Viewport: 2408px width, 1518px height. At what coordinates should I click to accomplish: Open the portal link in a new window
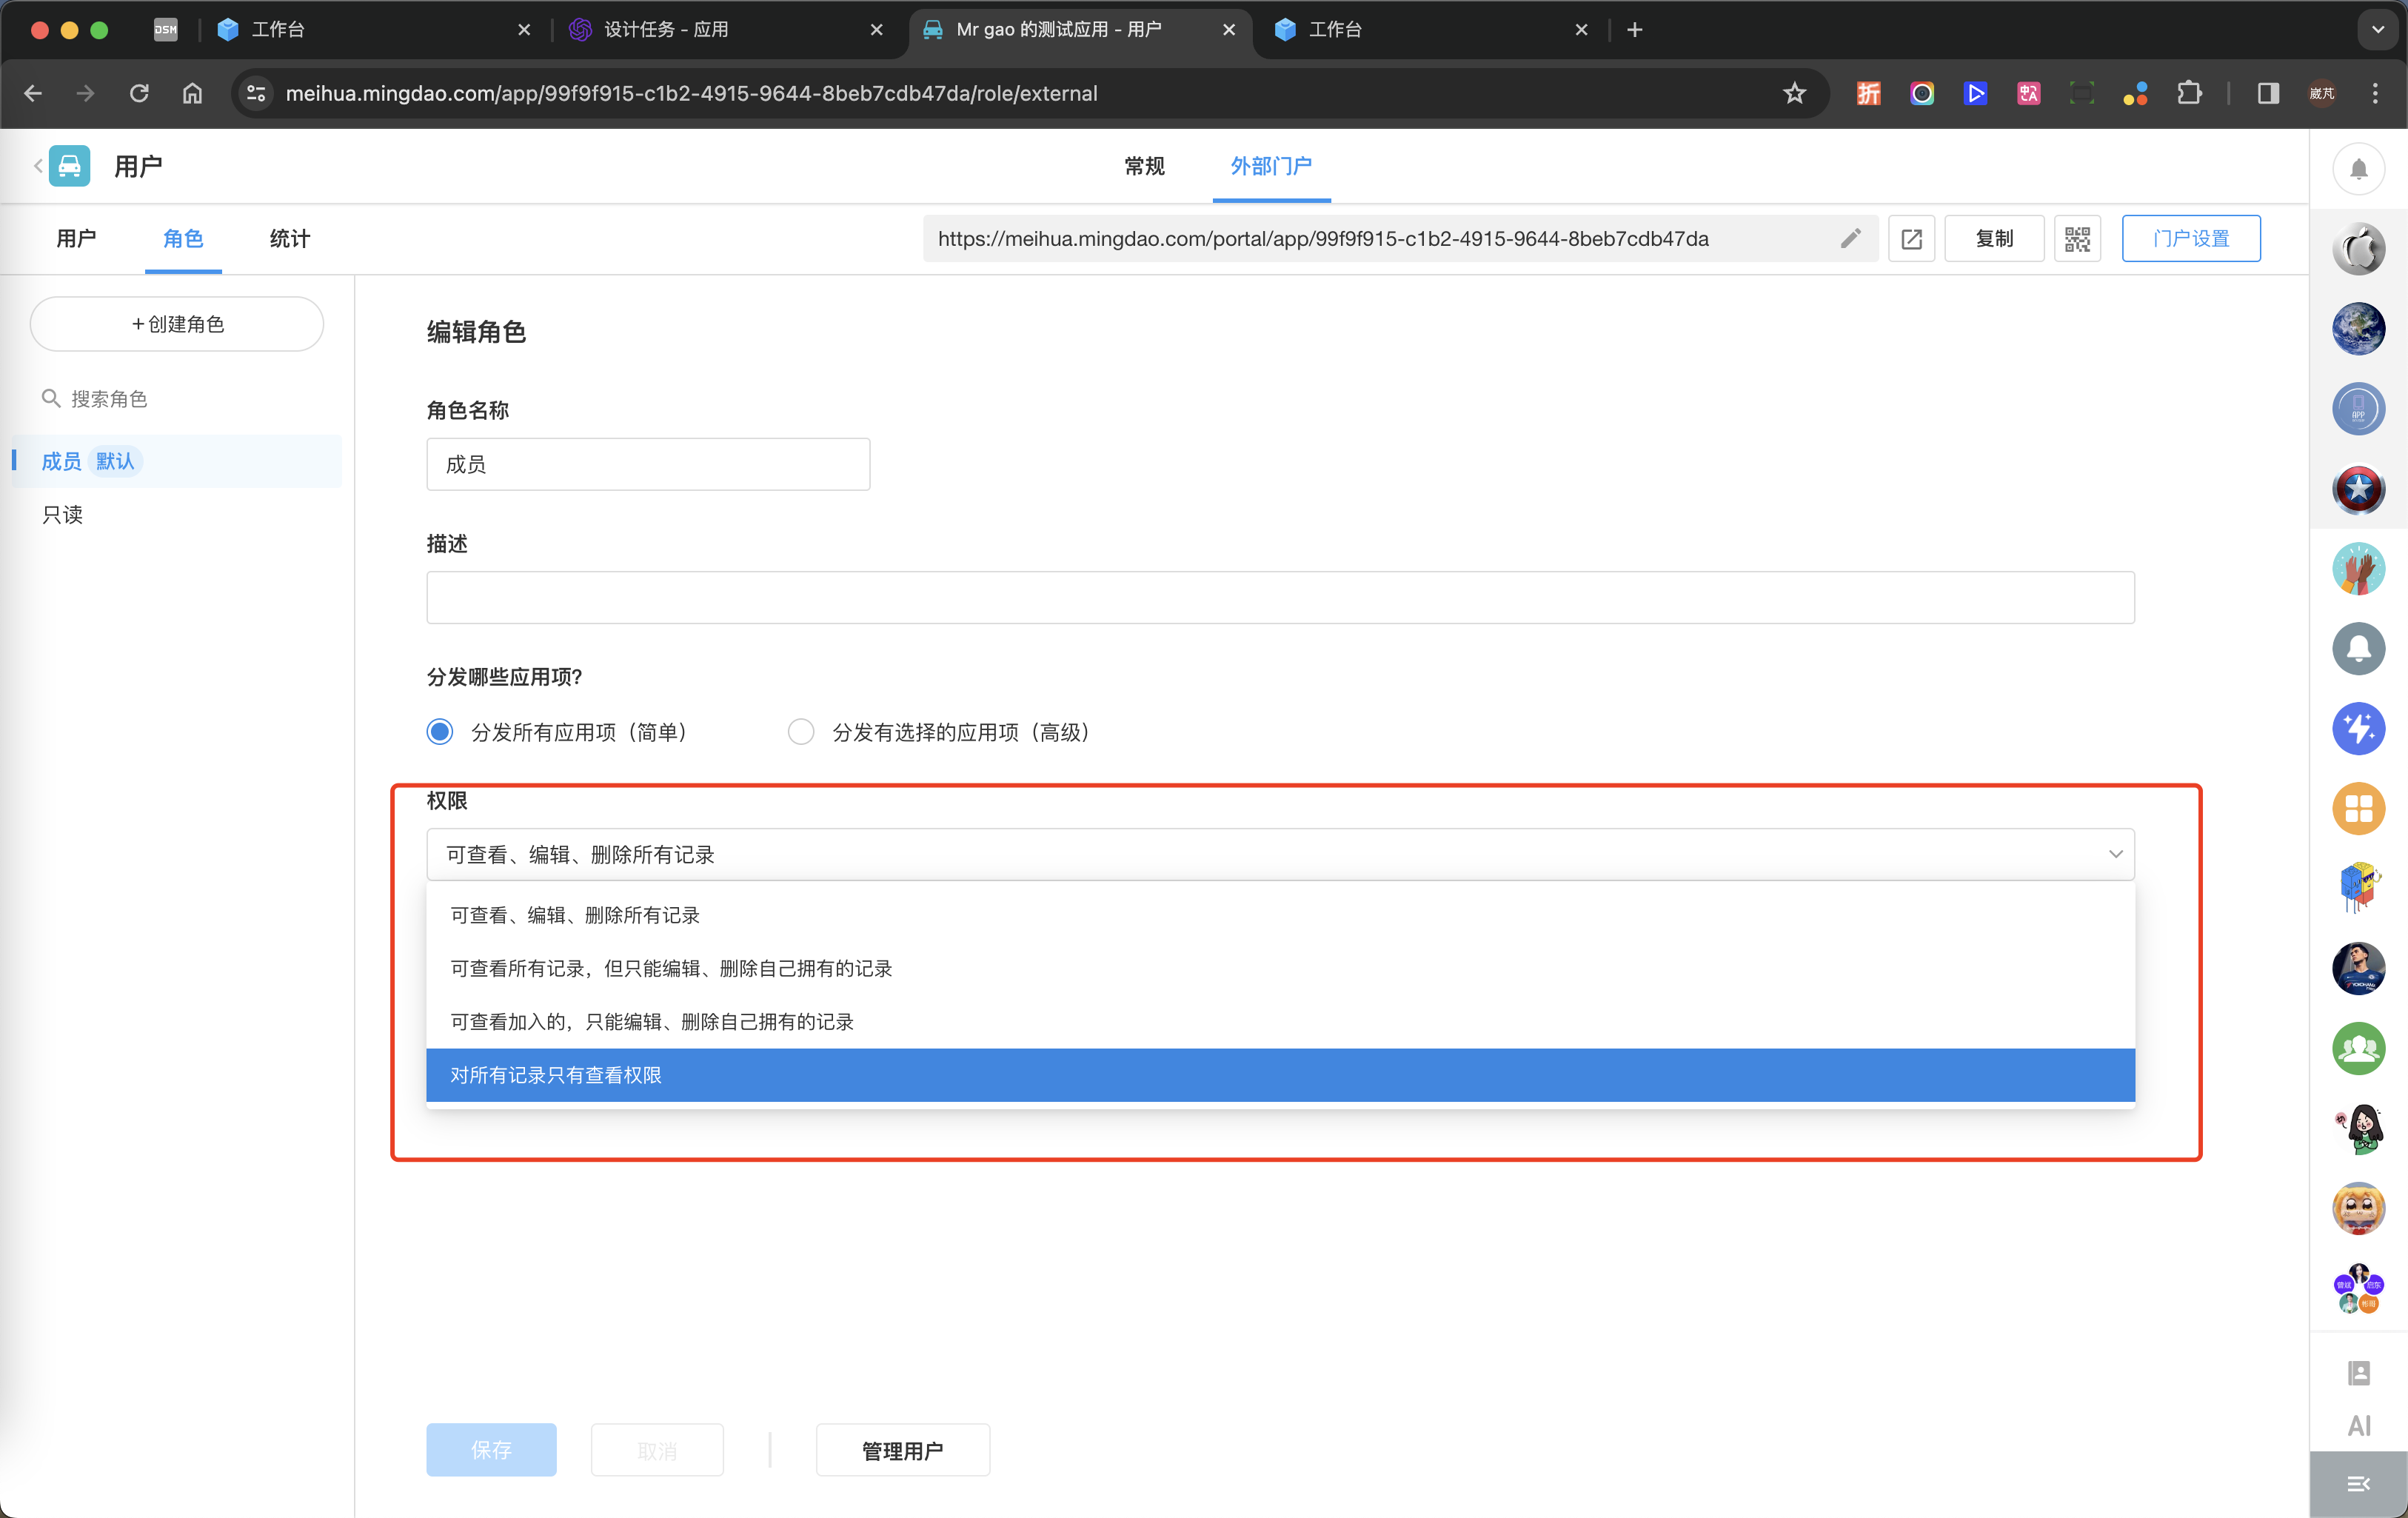1911,239
